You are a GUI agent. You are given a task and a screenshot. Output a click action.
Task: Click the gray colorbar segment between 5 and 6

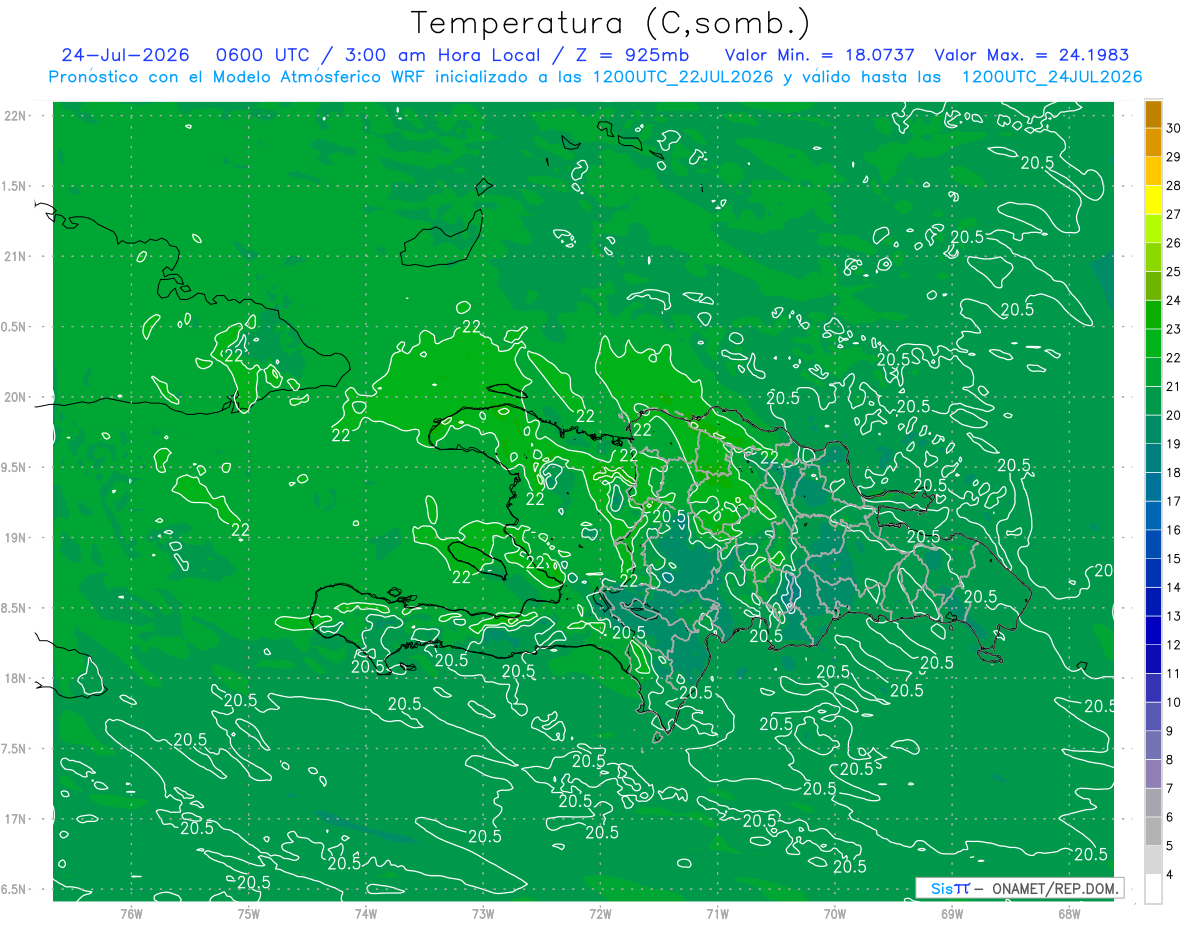(x=1153, y=832)
